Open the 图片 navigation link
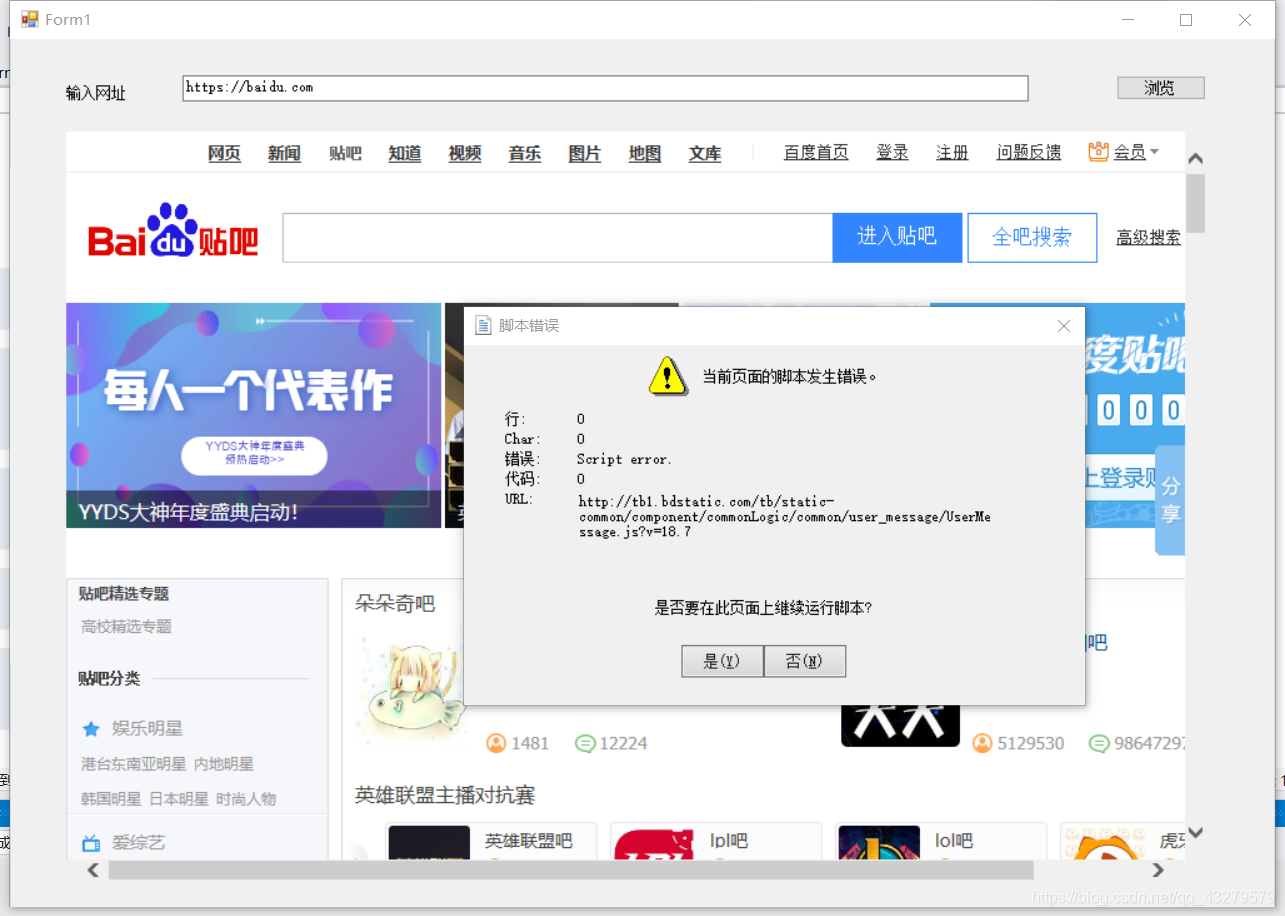 [x=585, y=153]
